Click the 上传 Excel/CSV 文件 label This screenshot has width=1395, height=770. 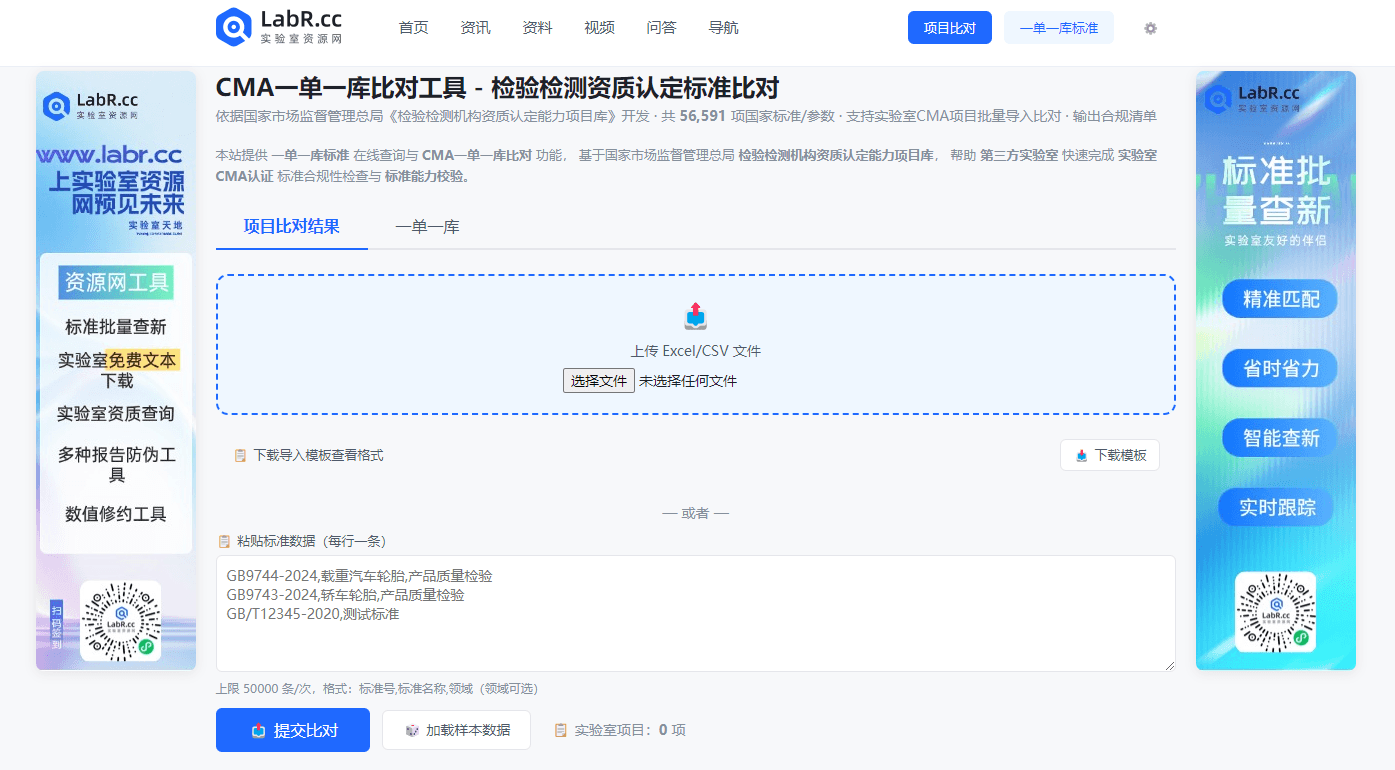pos(696,351)
